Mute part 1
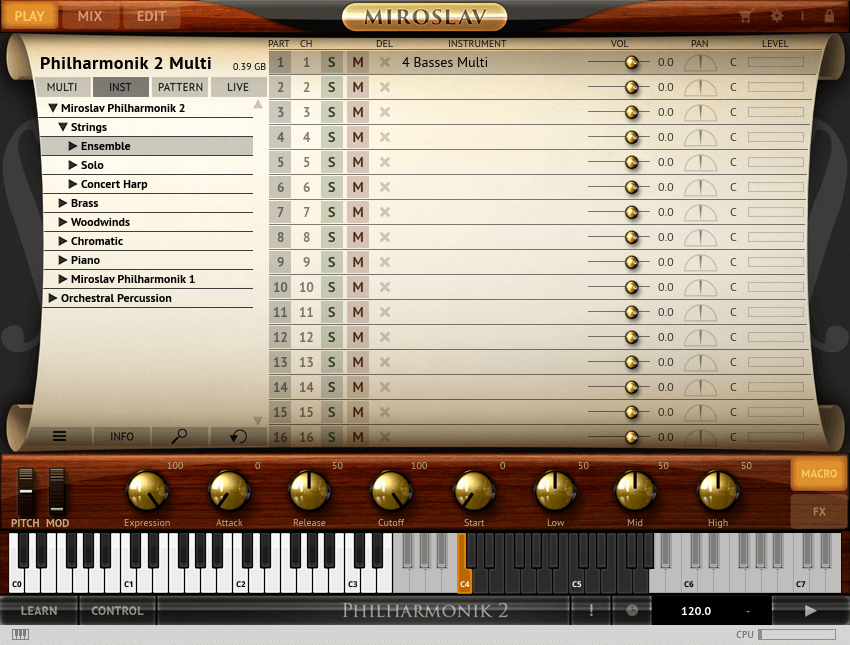850x645 pixels. point(358,62)
